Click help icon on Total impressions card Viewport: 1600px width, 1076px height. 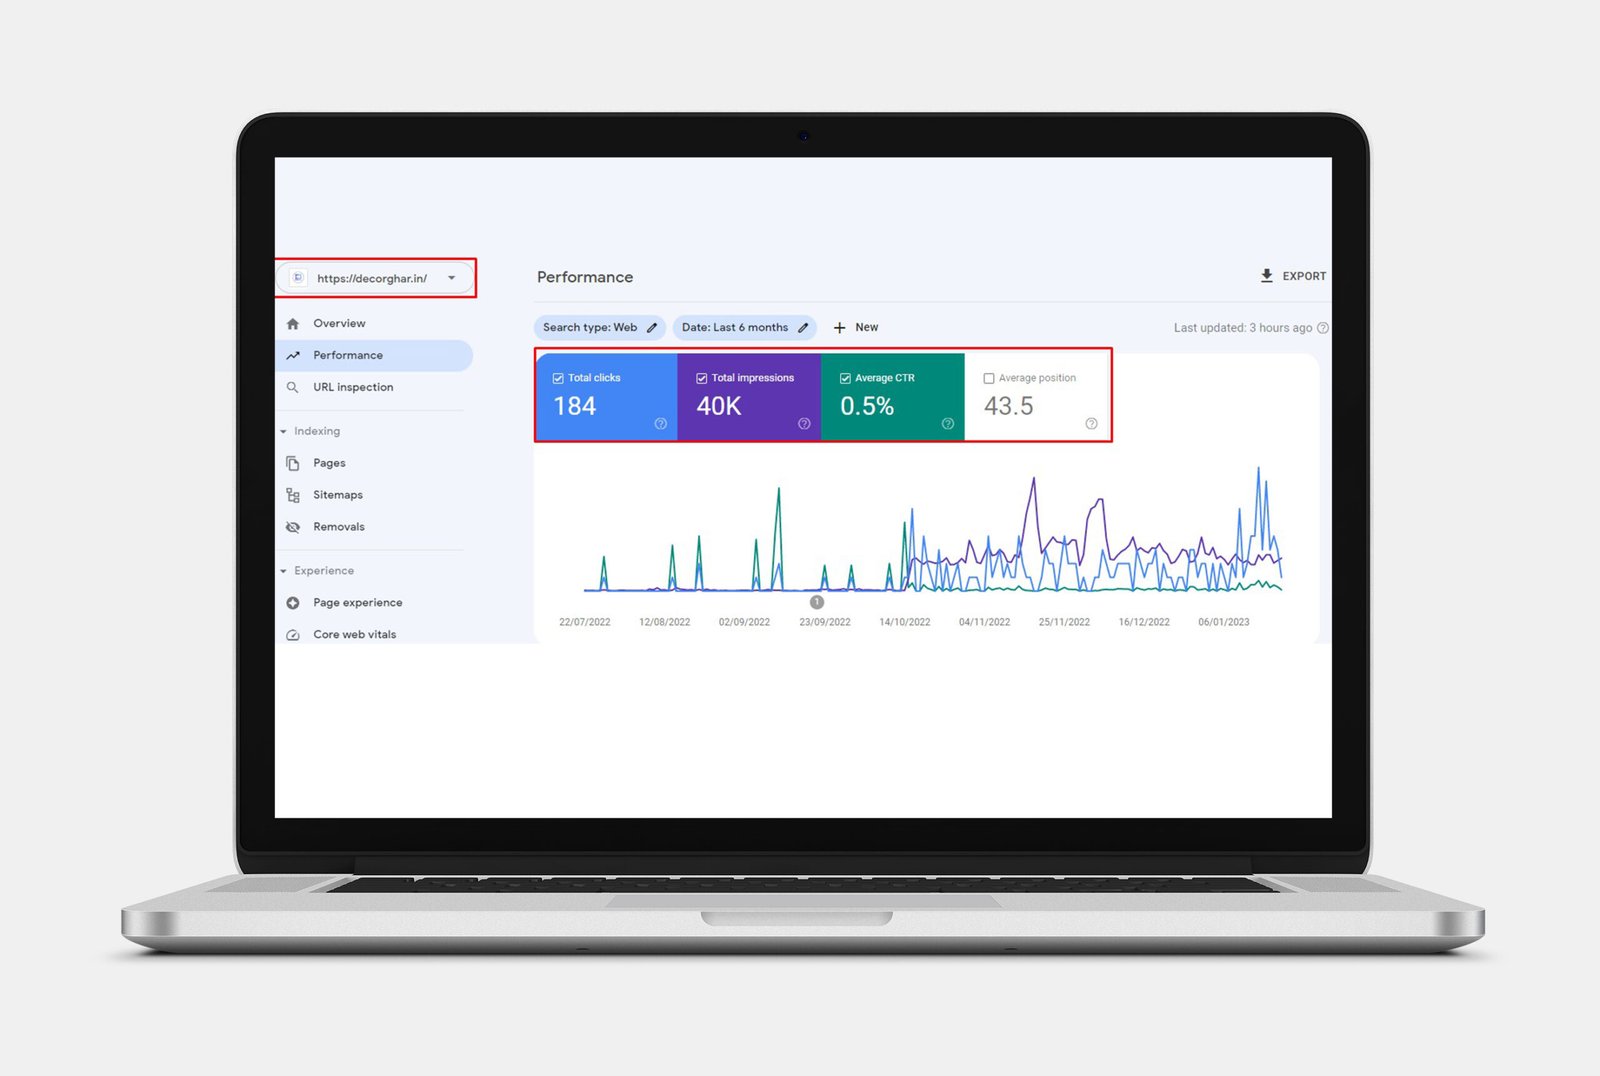pyautogui.click(x=804, y=424)
